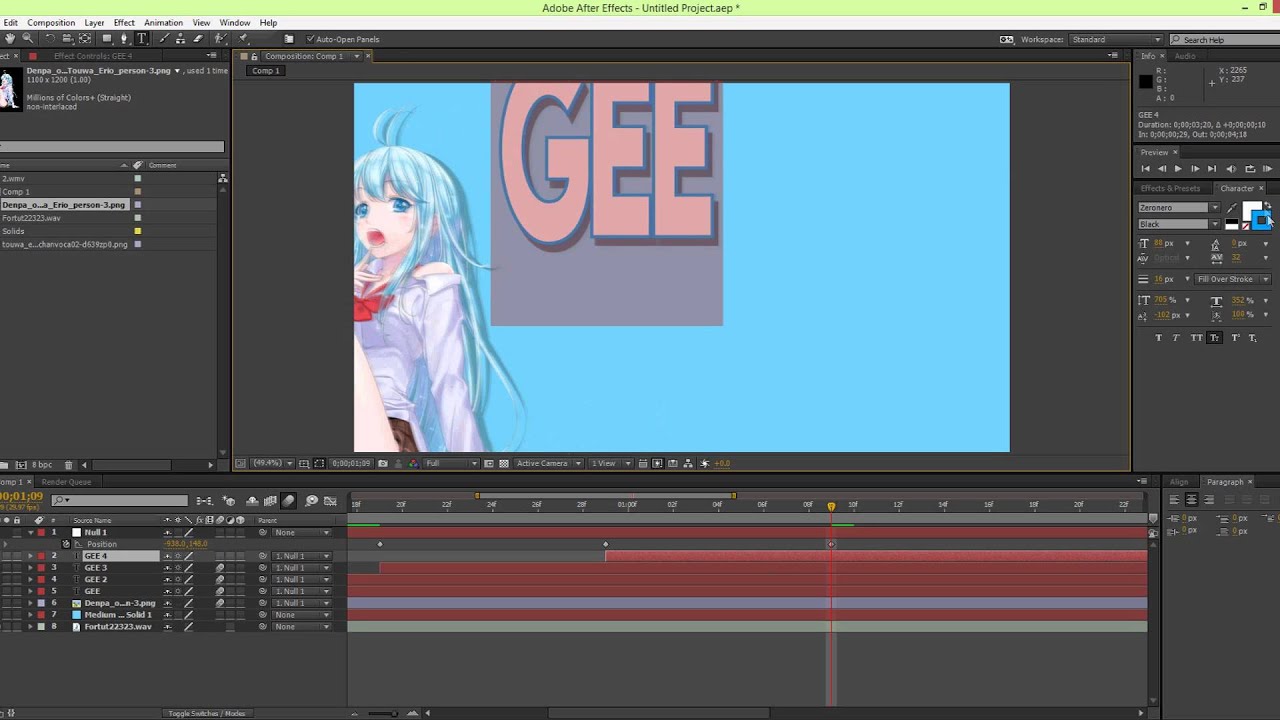The height and width of the screenshot is (720, 1280).
Task: Switch to the Render Queue tab
Action: pos(66,482)
